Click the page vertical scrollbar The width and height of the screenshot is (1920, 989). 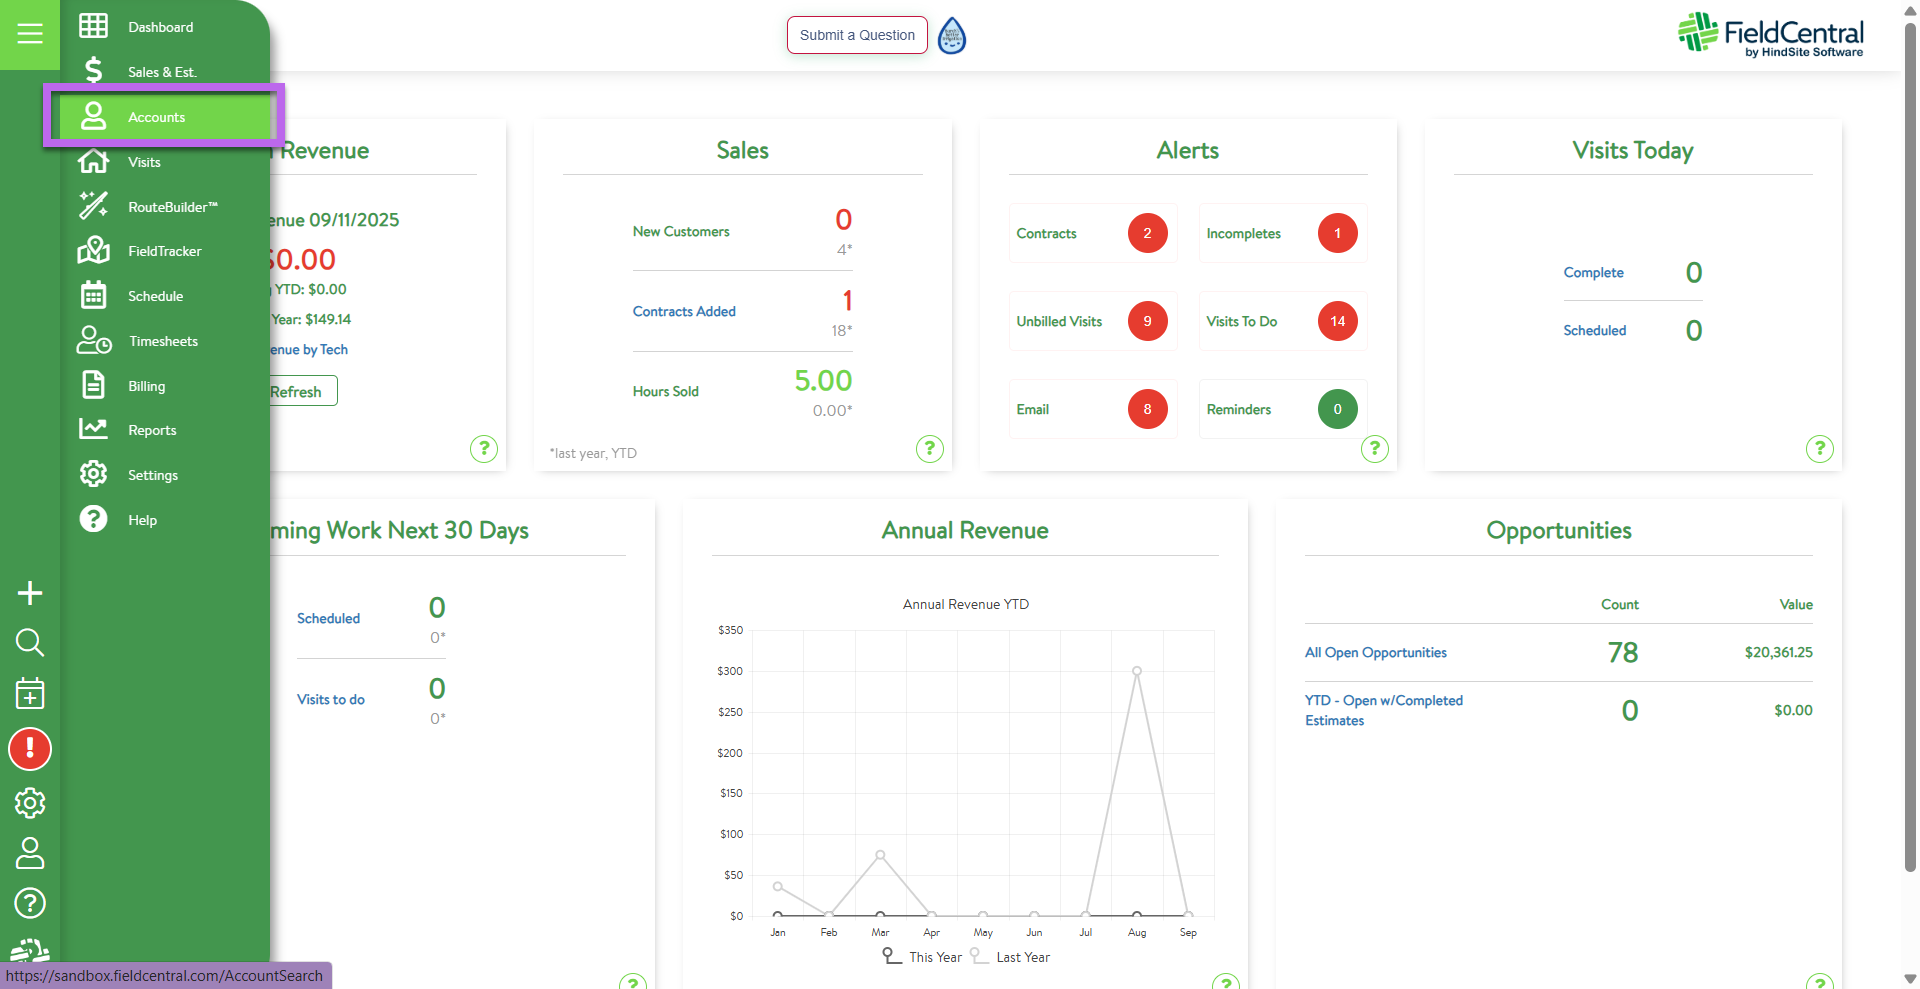[x=1910, y=450]
